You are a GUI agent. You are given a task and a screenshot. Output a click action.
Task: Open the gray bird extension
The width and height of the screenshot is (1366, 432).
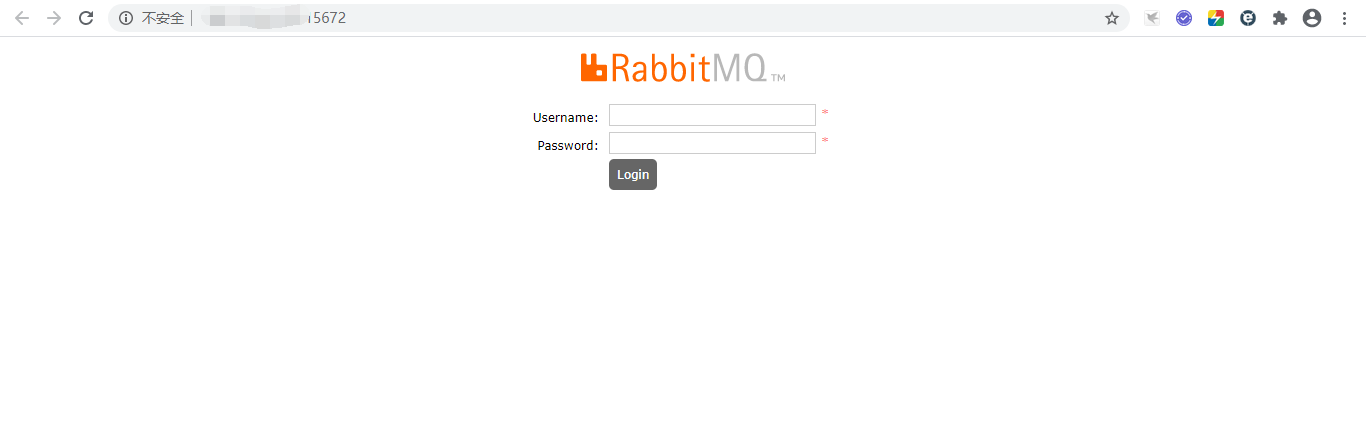[1152, 18]
